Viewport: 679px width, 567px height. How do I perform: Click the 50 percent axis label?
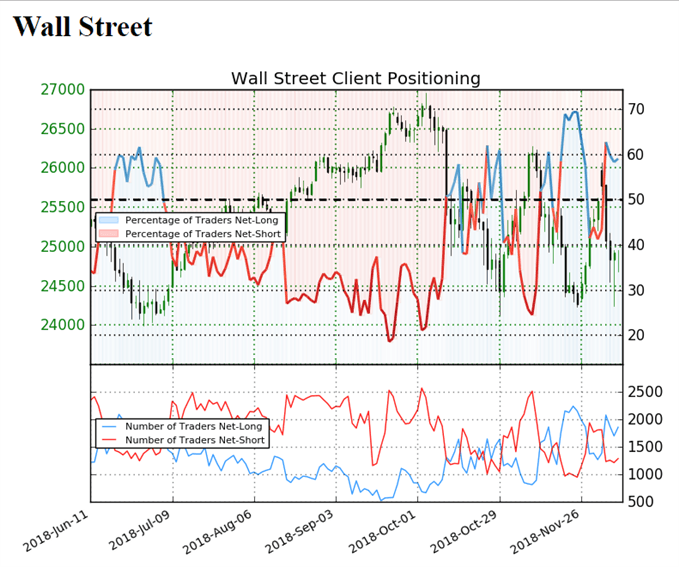point(636,200)
